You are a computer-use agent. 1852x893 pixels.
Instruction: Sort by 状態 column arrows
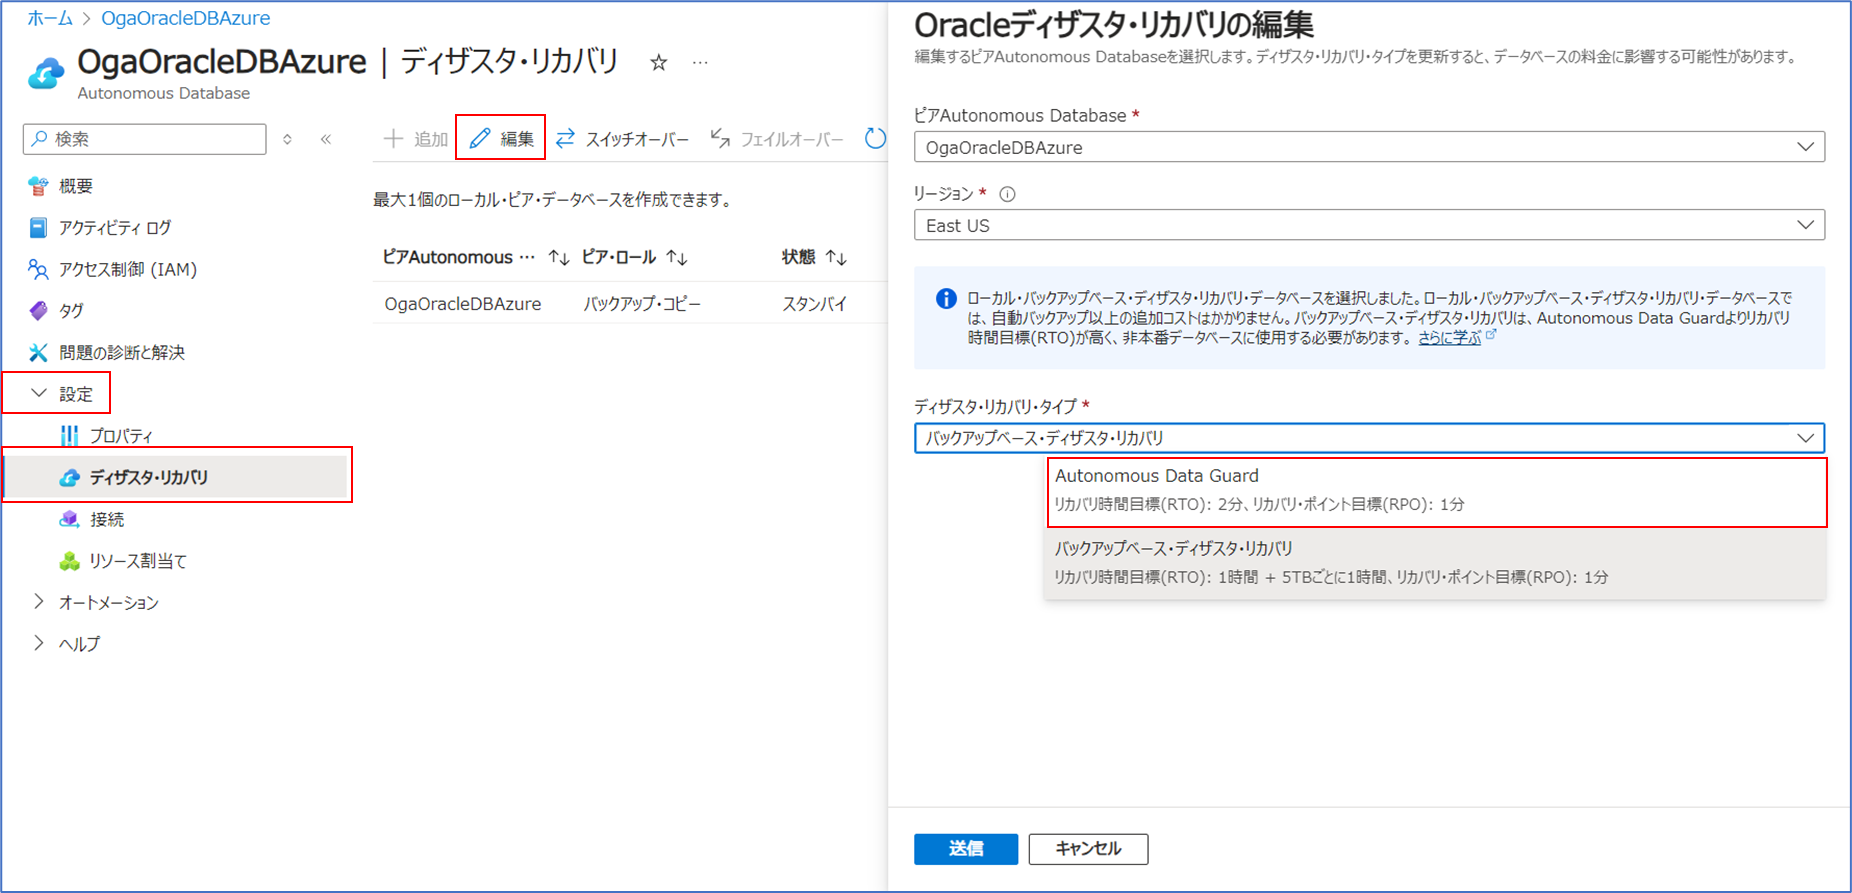click(837, 258)
